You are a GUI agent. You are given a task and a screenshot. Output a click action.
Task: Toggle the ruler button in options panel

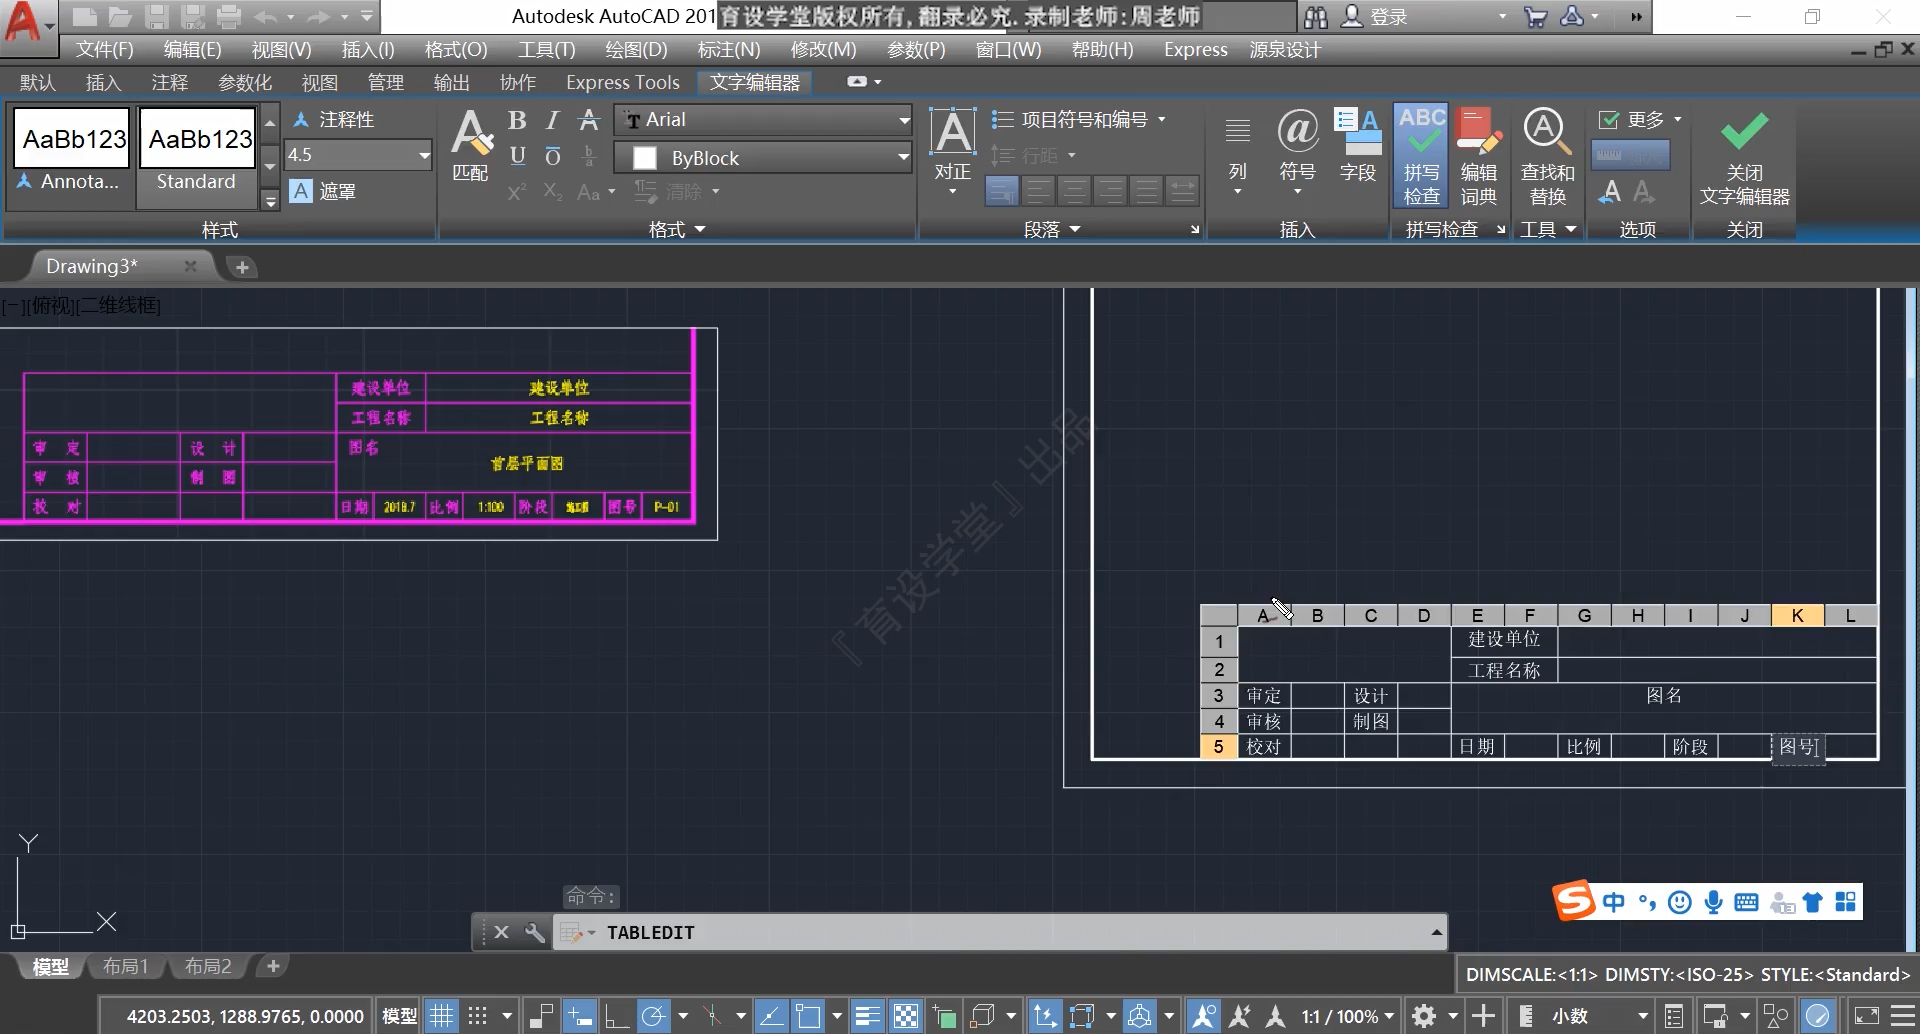pos(1631,155)
